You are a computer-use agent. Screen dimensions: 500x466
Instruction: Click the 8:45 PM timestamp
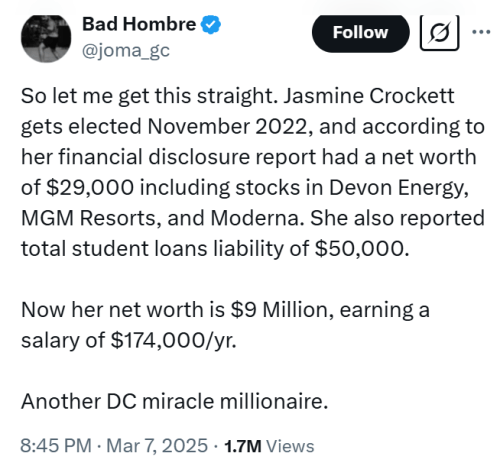tap(56, 446)
